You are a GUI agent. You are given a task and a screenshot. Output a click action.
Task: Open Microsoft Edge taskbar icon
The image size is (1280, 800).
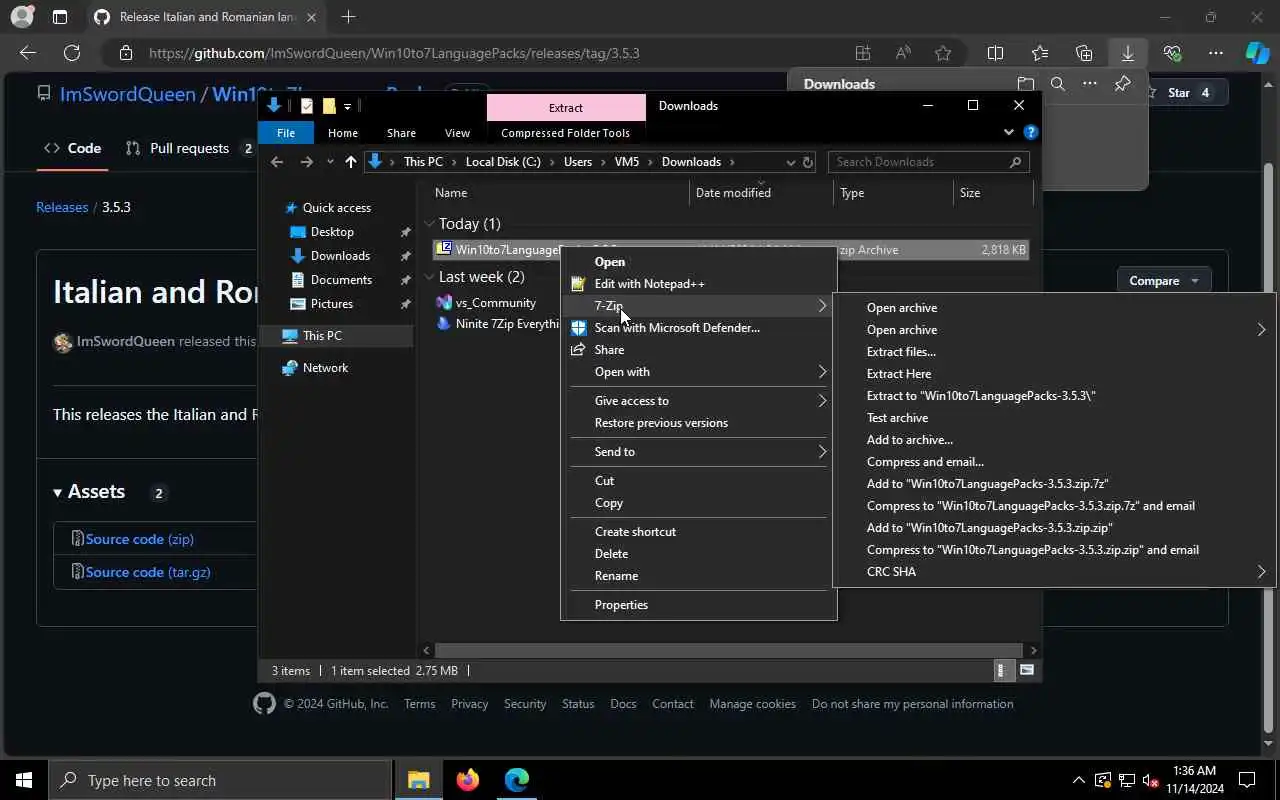(x=516, y=780)
